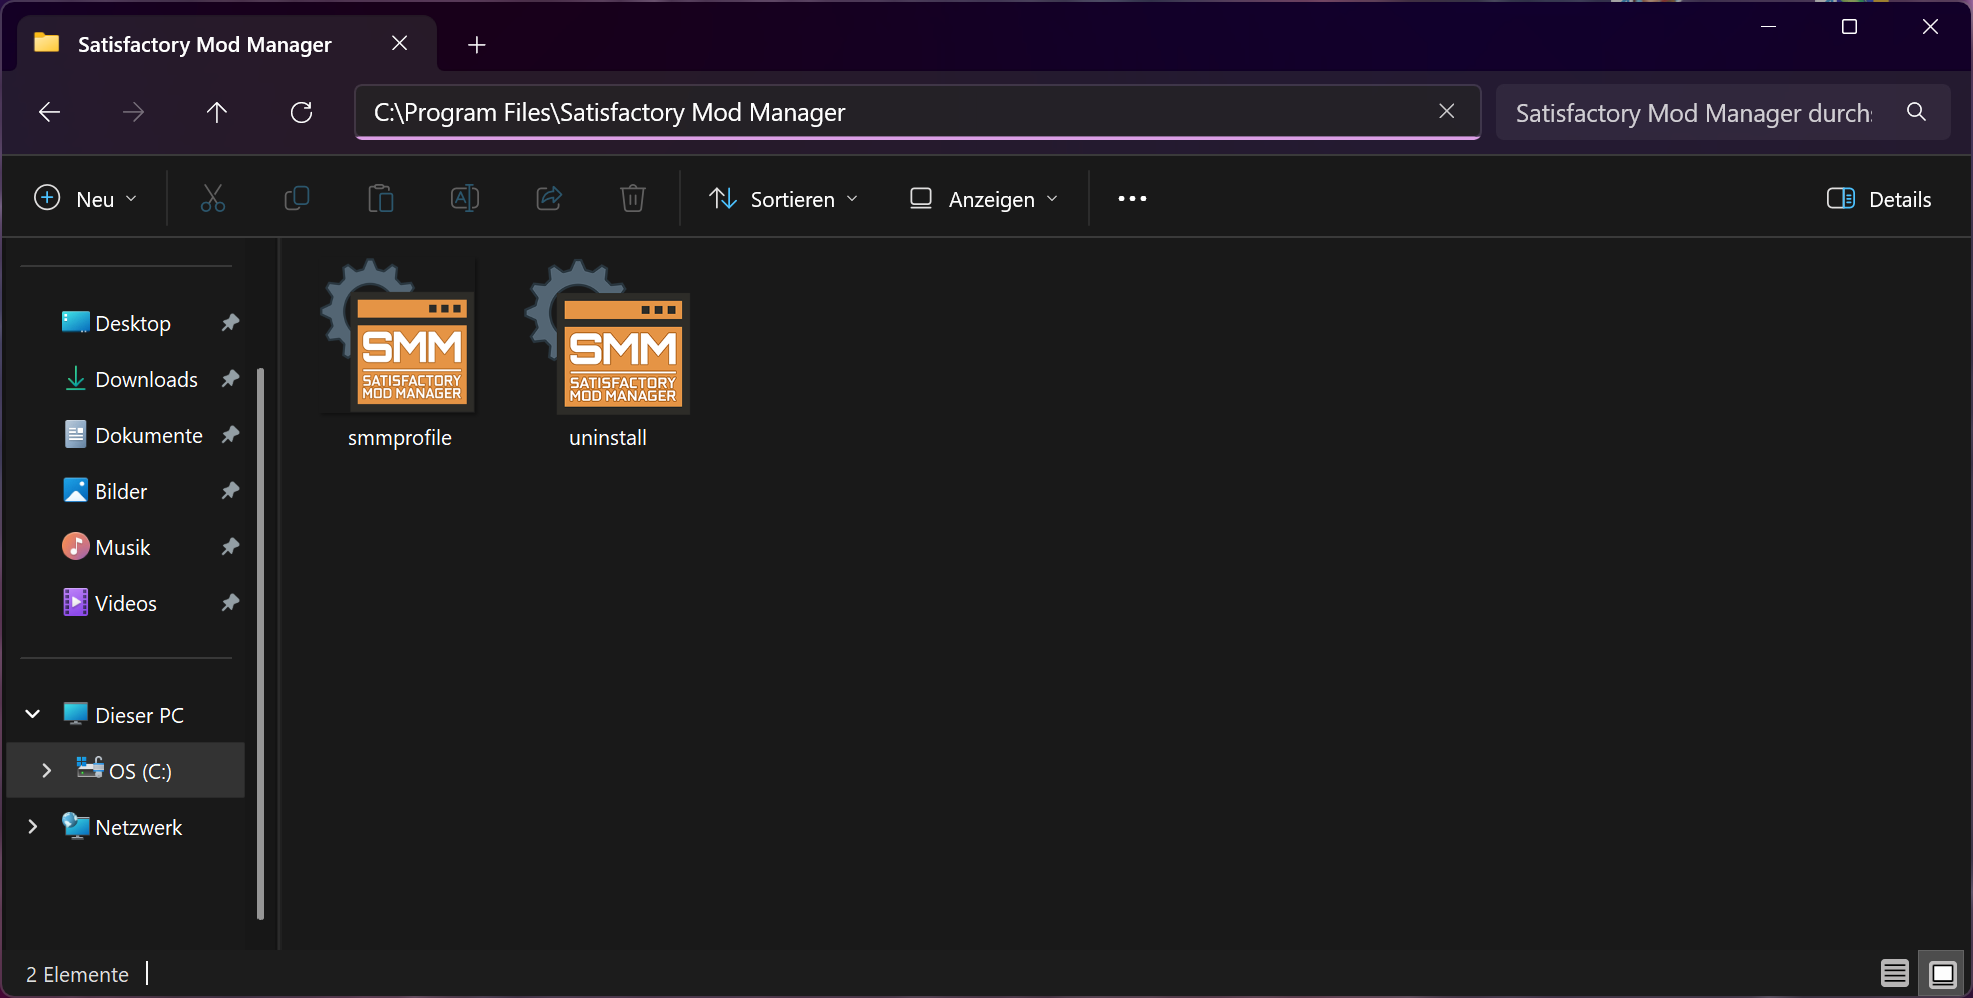
Task: Click the Cut scissors icon
Action: click(213, 199)
